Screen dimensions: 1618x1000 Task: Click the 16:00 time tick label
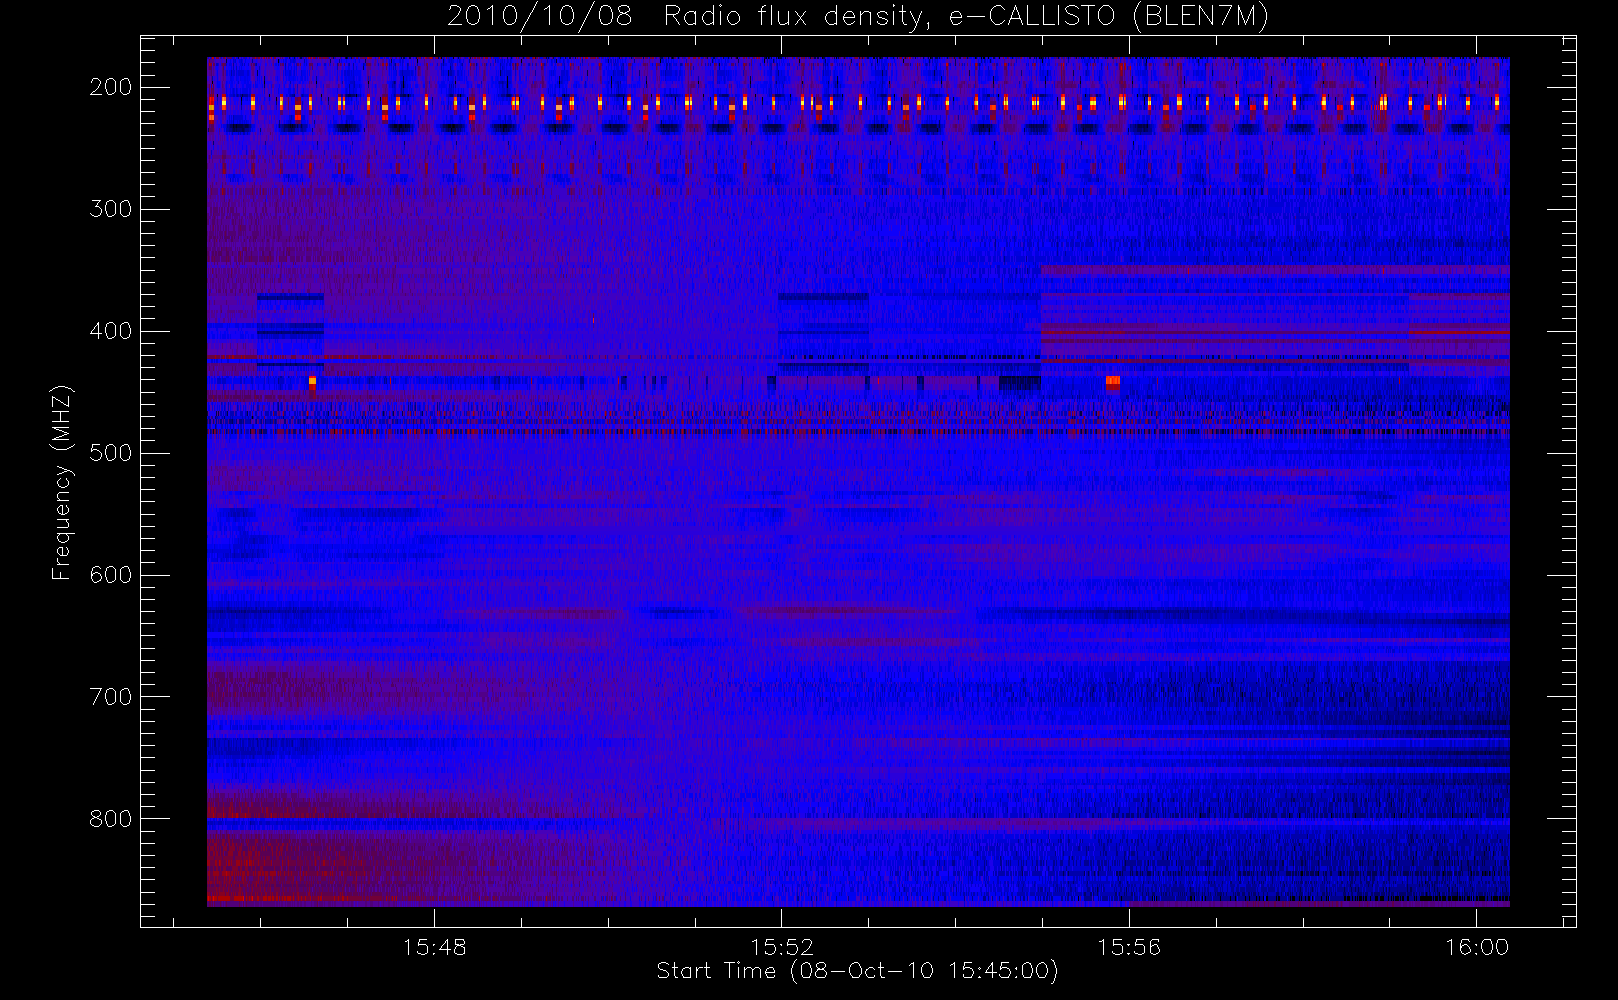click(1477, 947)
